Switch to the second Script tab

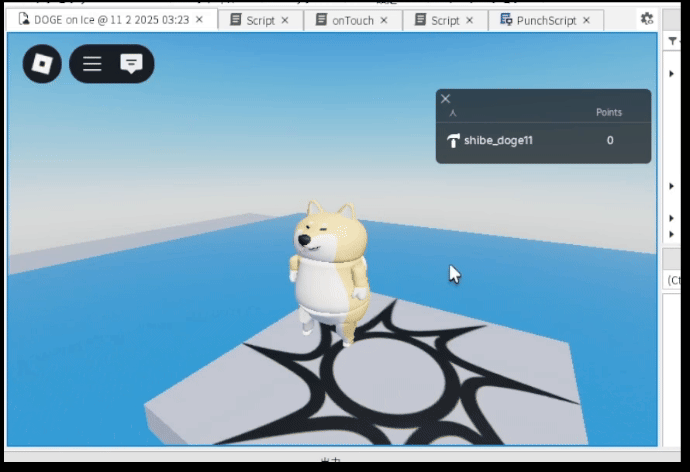pos(445,20)
